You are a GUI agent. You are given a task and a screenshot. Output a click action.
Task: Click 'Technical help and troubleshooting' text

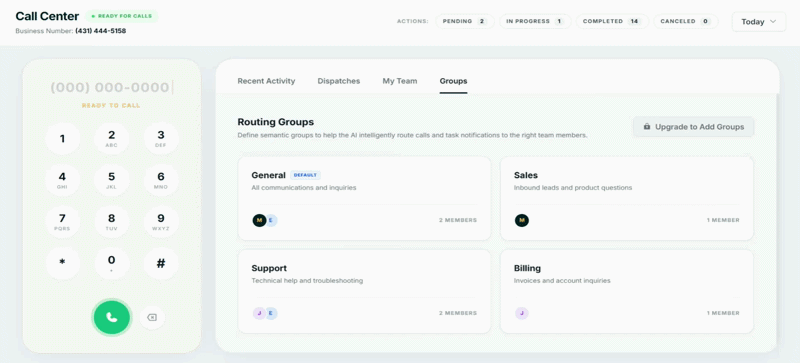(307, 281)
